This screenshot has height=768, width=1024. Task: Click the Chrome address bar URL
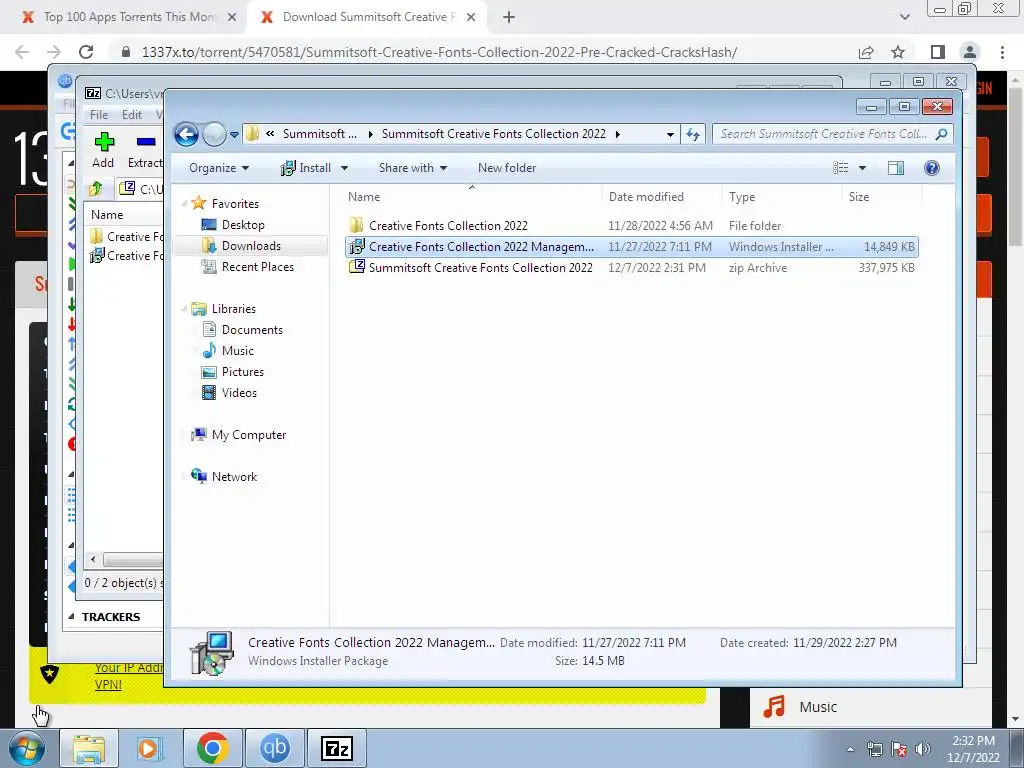439,52
